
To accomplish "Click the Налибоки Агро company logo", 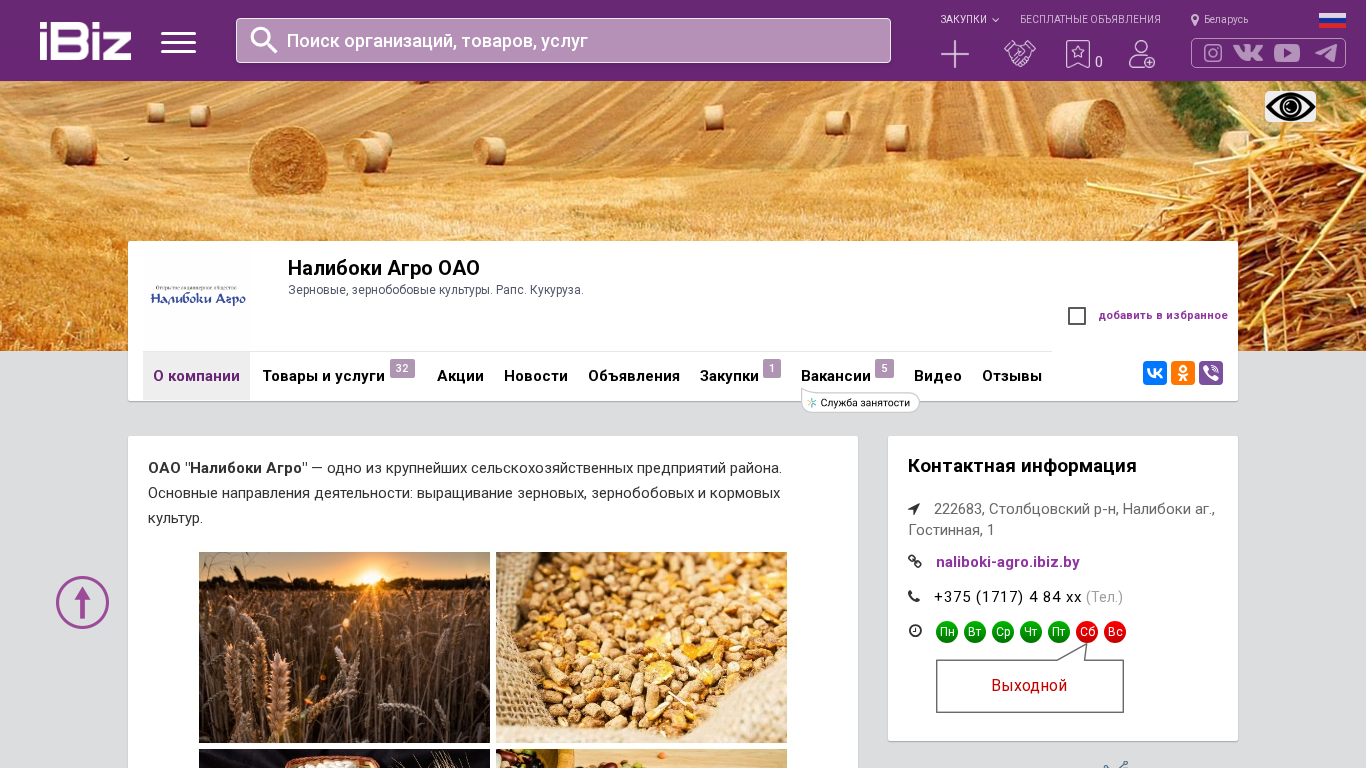I will pyautogui.click(x=198, y=296).
